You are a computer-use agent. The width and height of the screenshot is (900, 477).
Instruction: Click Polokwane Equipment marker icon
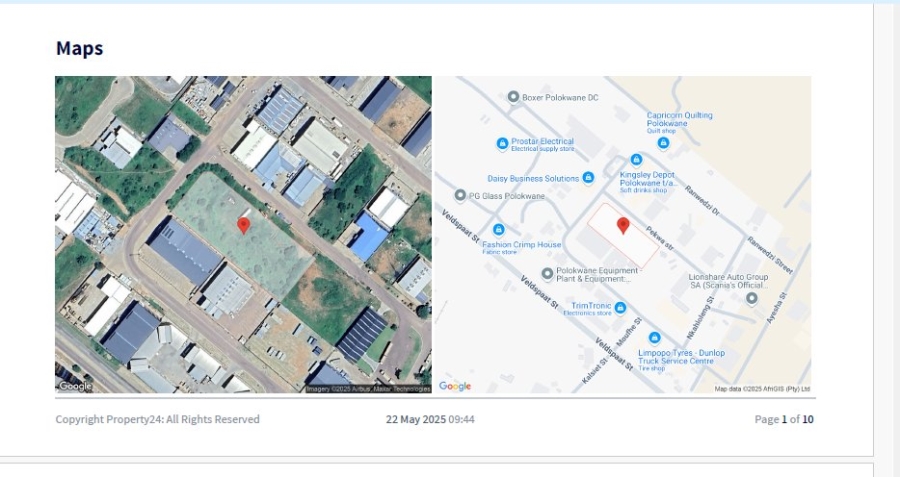(x=547, y=273)
